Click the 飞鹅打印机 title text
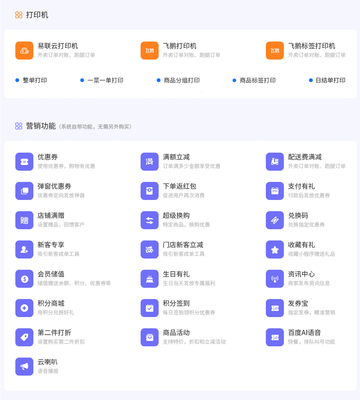360x400 pixels. [179, 46]
